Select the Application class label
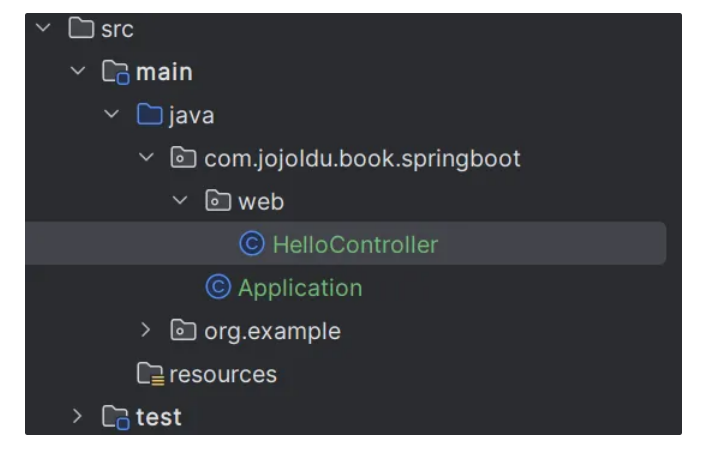Viewport: 715px width, 454px height. click(300, 289)
